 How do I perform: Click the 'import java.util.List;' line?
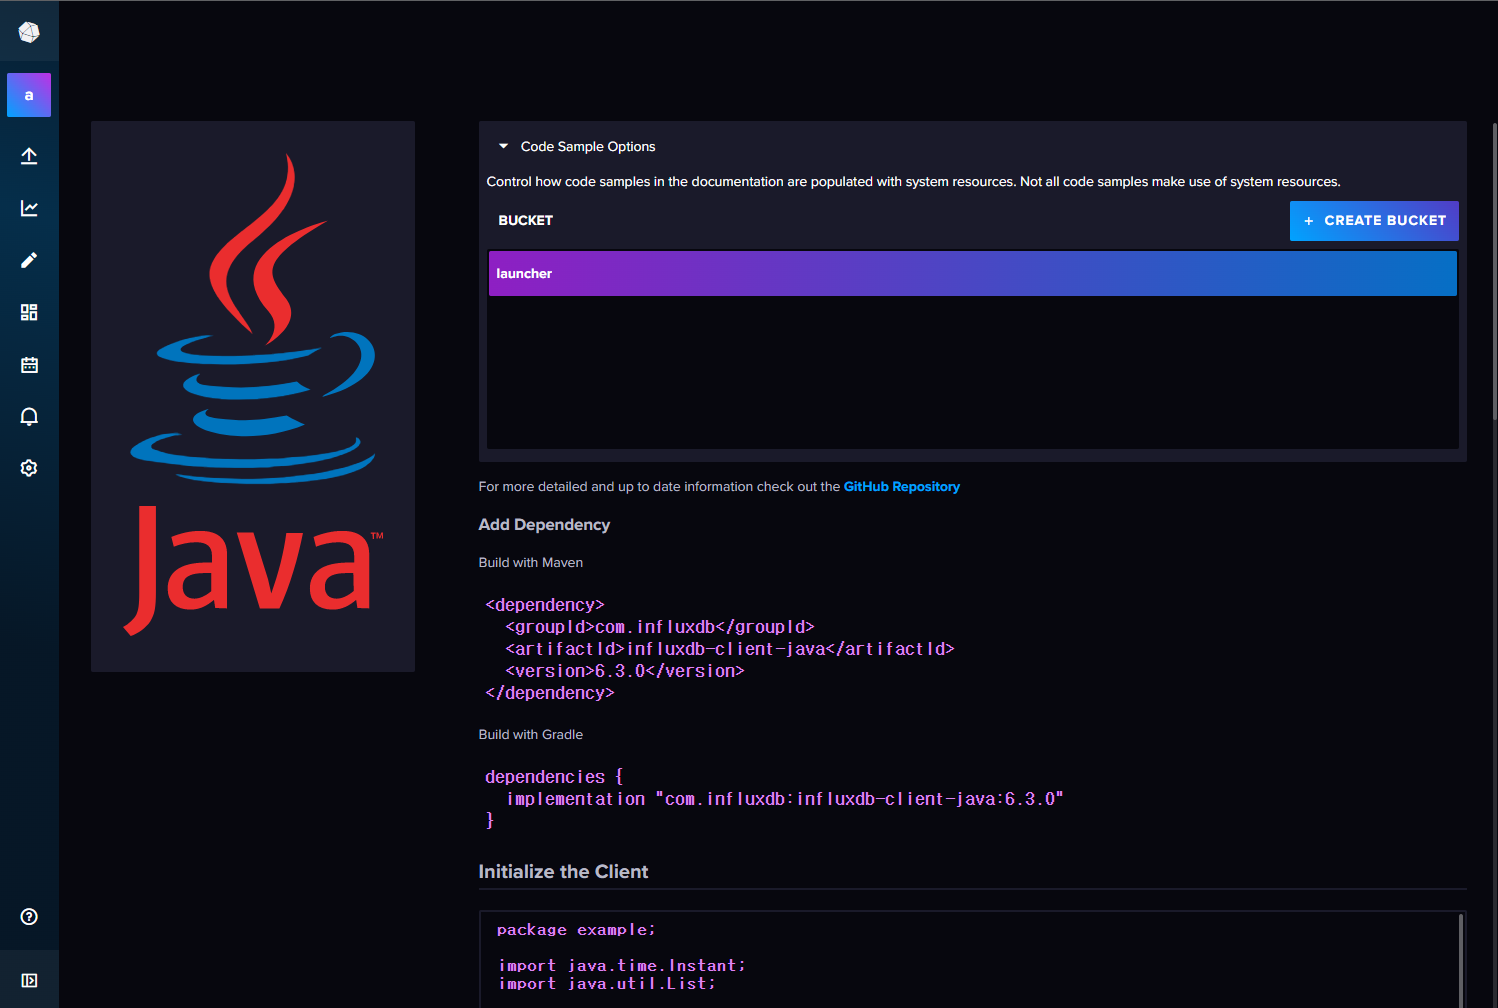click(x=607, y=984)
